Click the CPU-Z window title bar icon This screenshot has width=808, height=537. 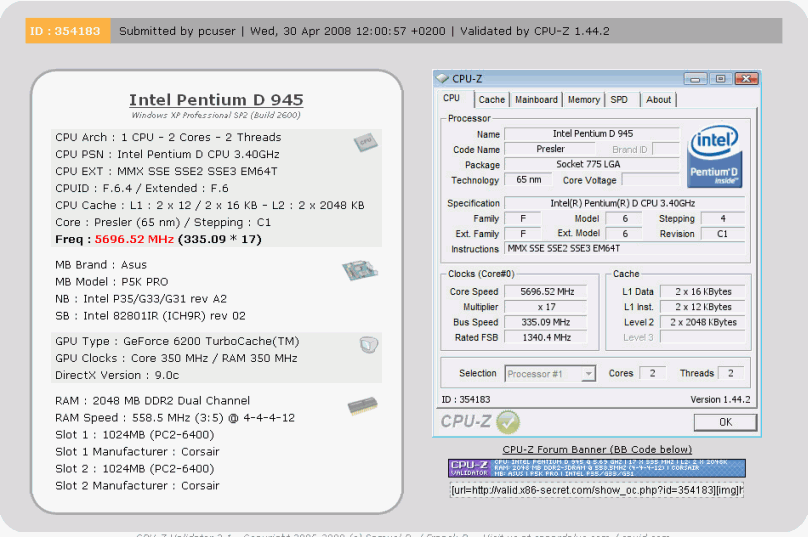(x=443, y=78)
